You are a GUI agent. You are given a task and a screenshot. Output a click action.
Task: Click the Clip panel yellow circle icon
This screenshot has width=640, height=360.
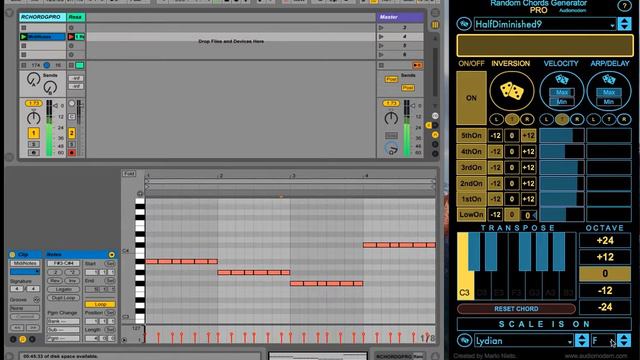(x=12, y=254)
